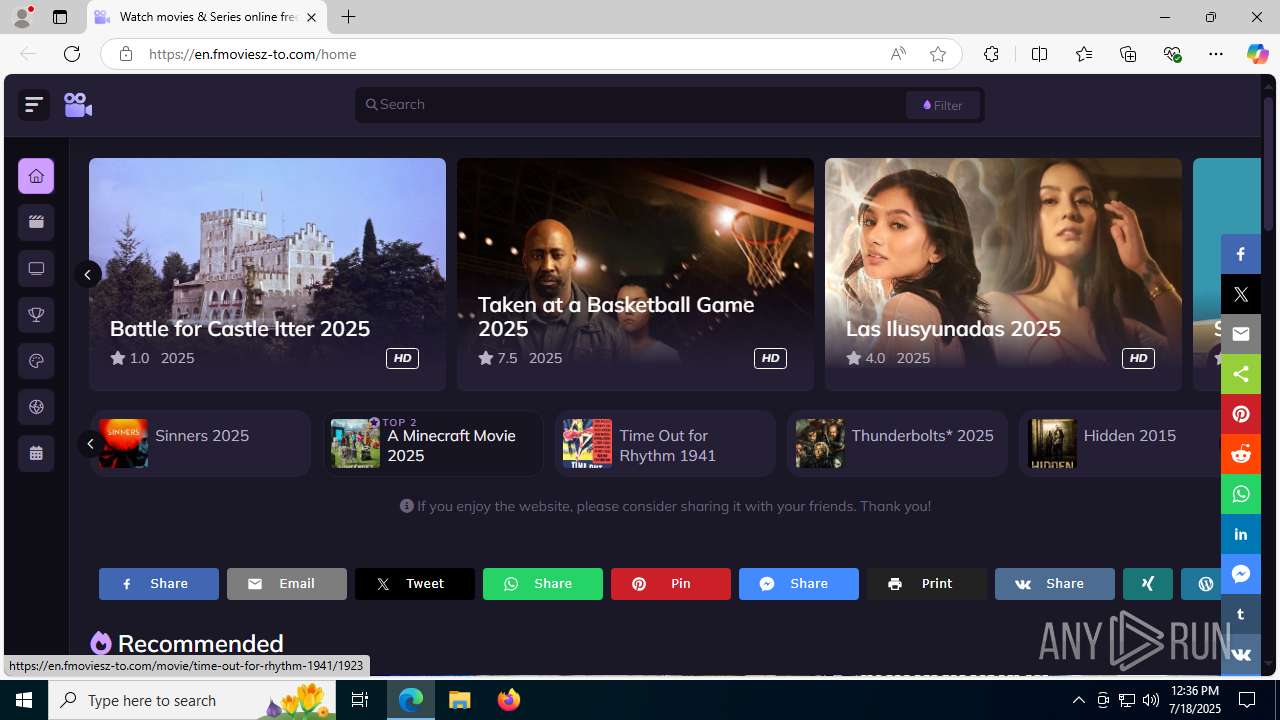This screenshot has height=720, width=1280.
Task: Click the previous arrow on featured slider
Action: (88, 274)
